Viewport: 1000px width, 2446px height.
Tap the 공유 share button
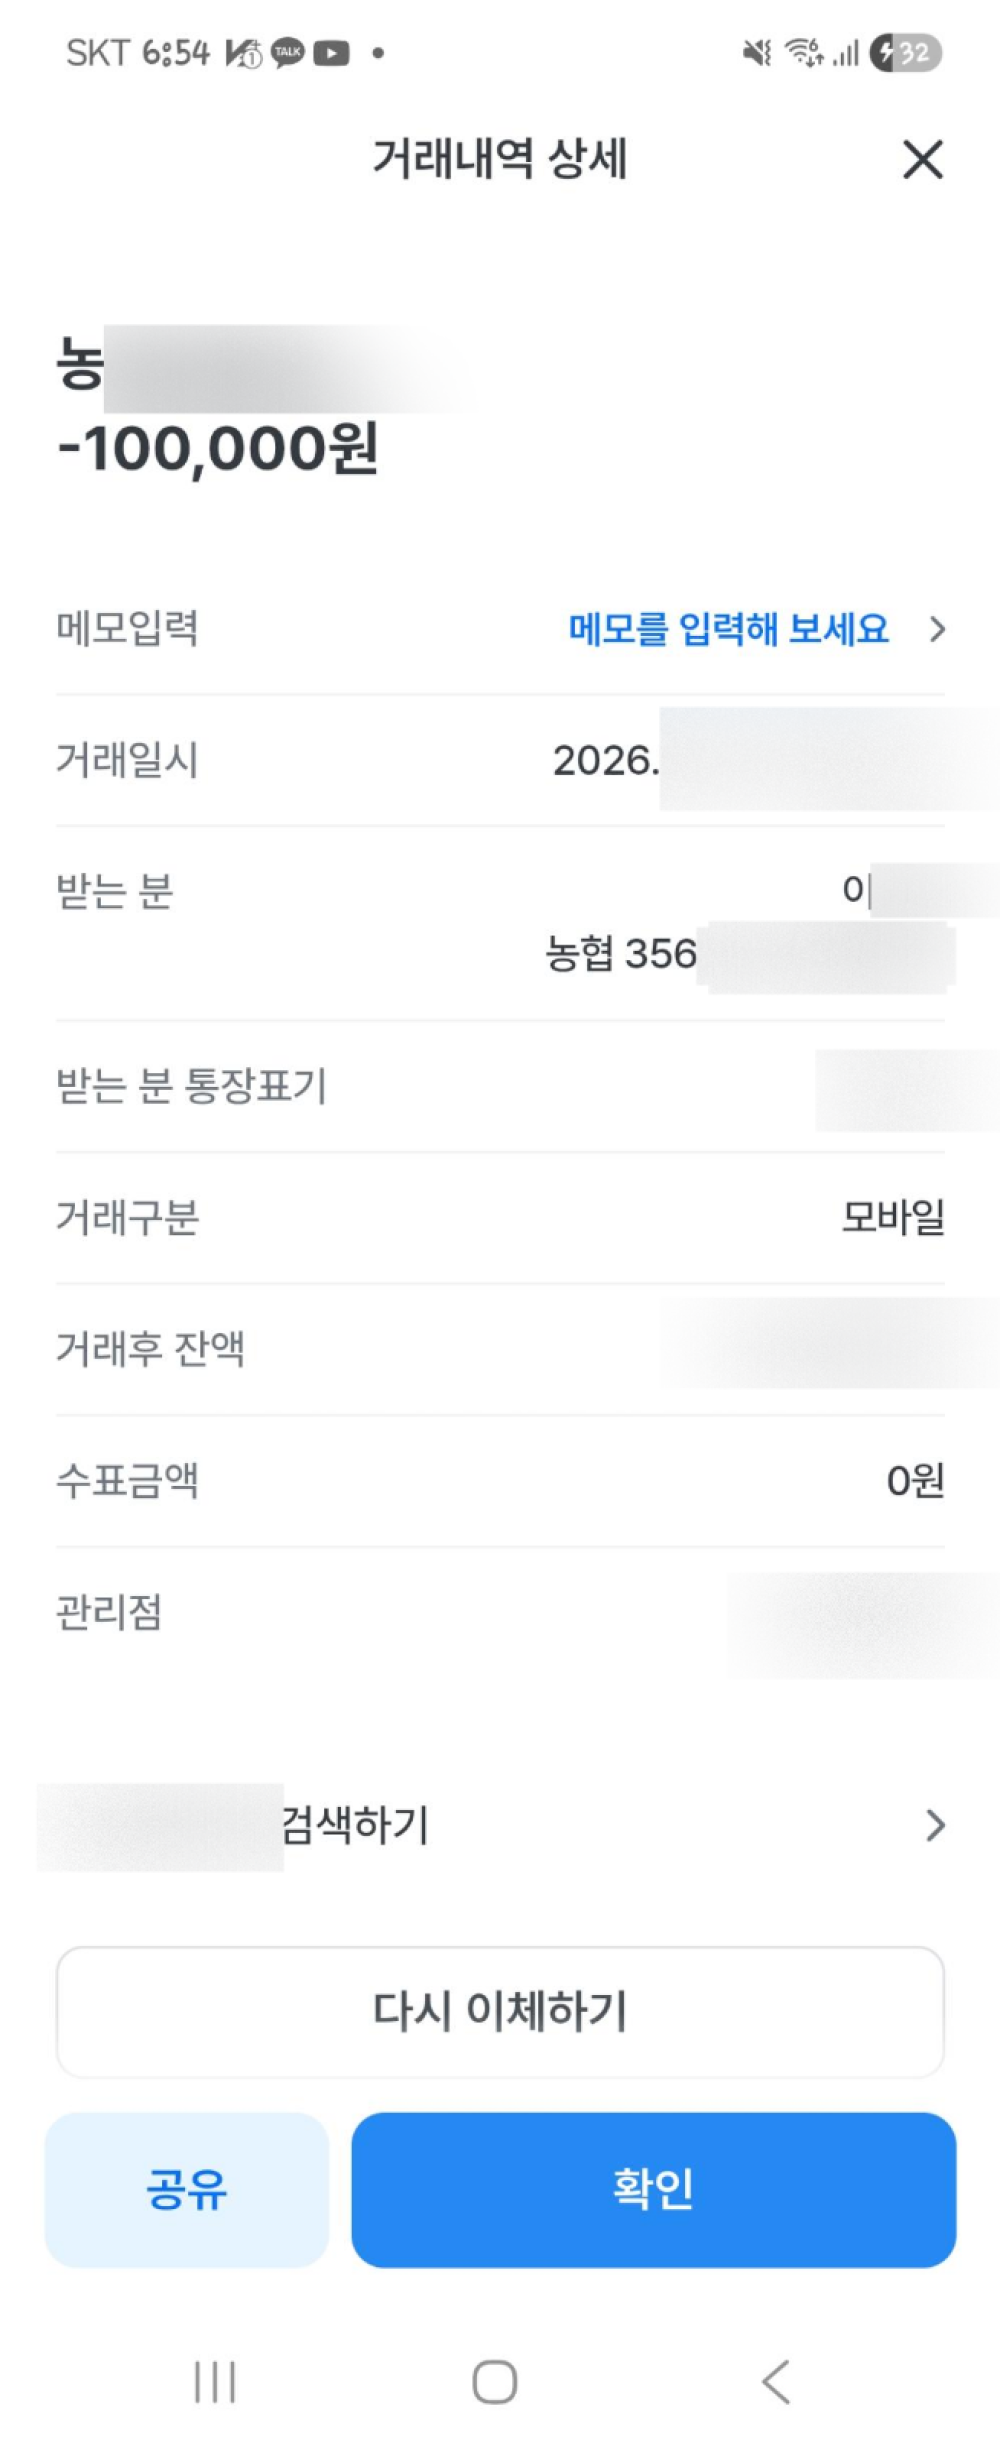point(187,2189)
